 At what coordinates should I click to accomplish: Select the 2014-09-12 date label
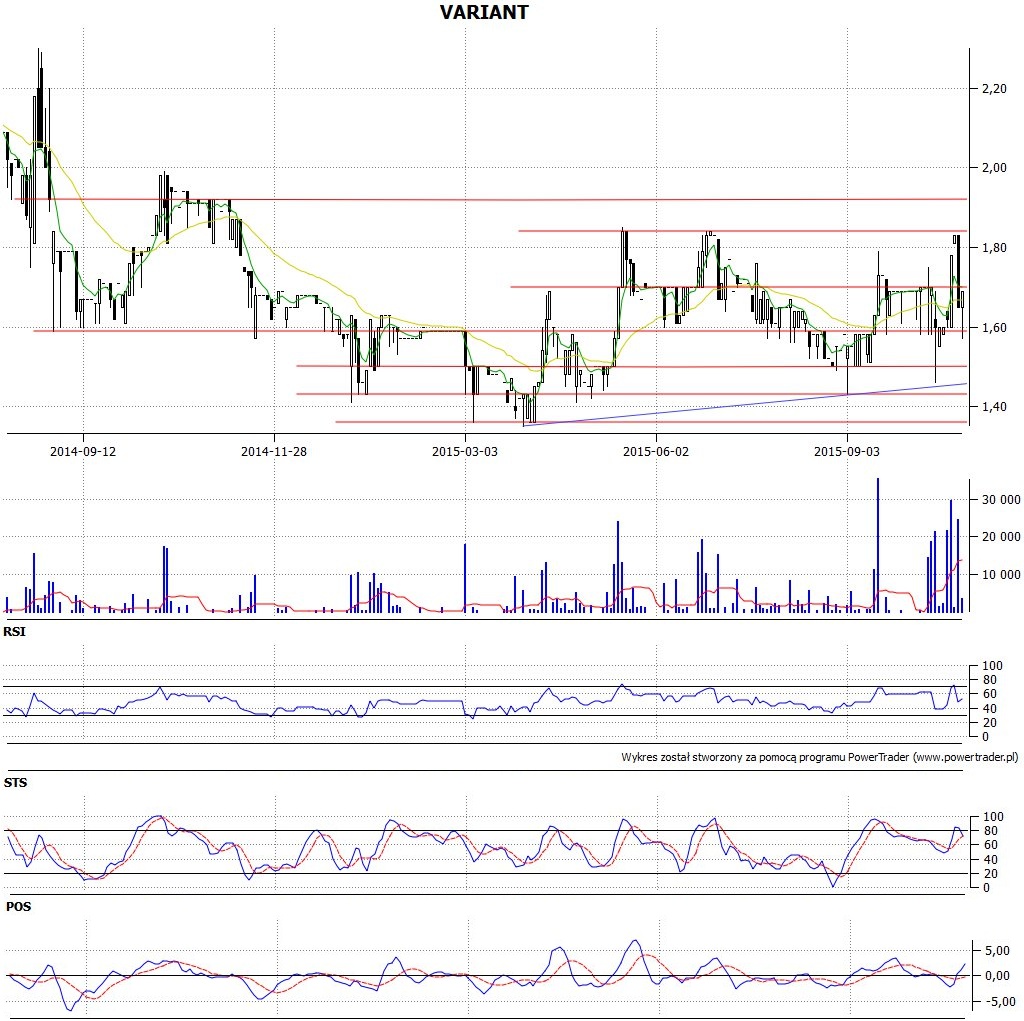click(83, 451)
